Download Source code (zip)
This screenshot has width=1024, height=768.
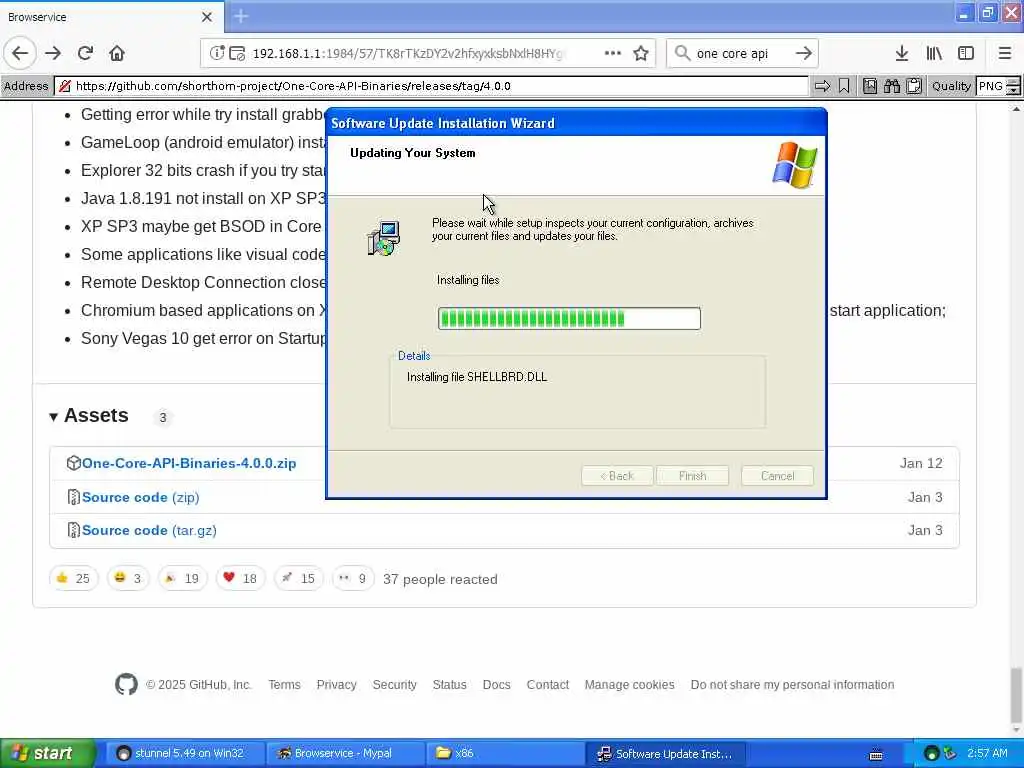[x=140, y=497]
